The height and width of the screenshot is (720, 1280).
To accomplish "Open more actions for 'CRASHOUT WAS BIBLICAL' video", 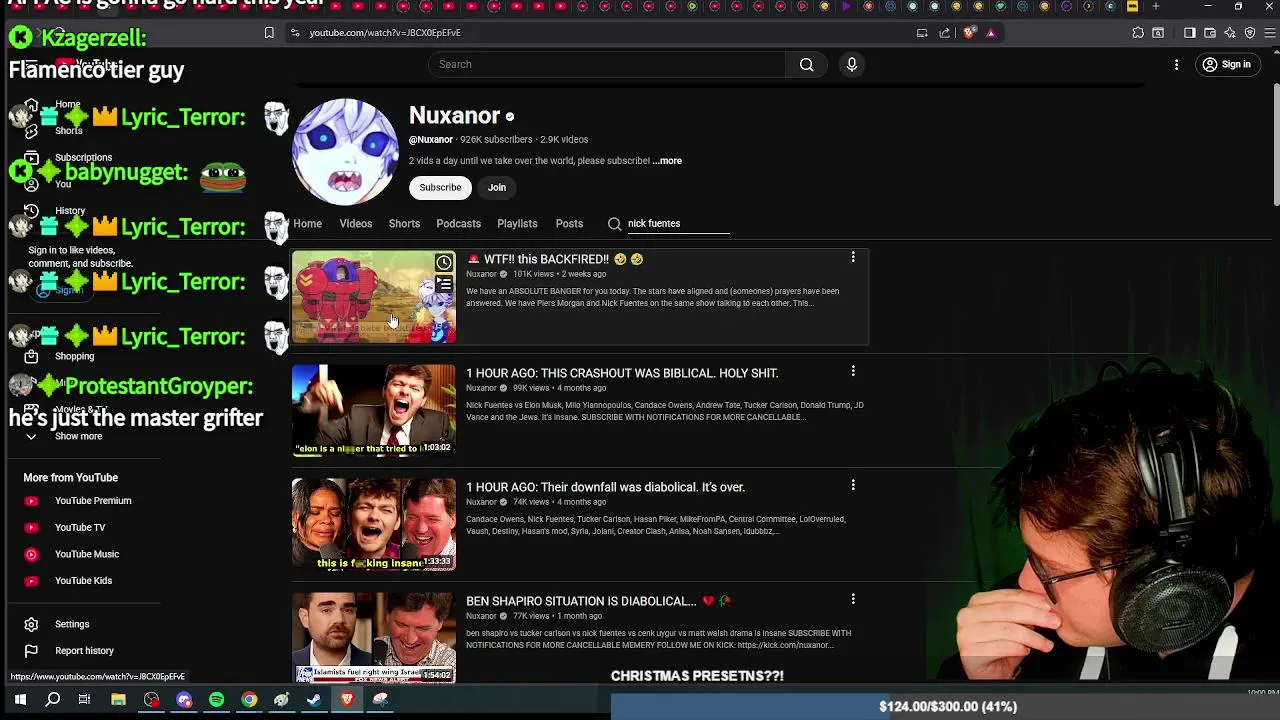I will tap(853, 372).
